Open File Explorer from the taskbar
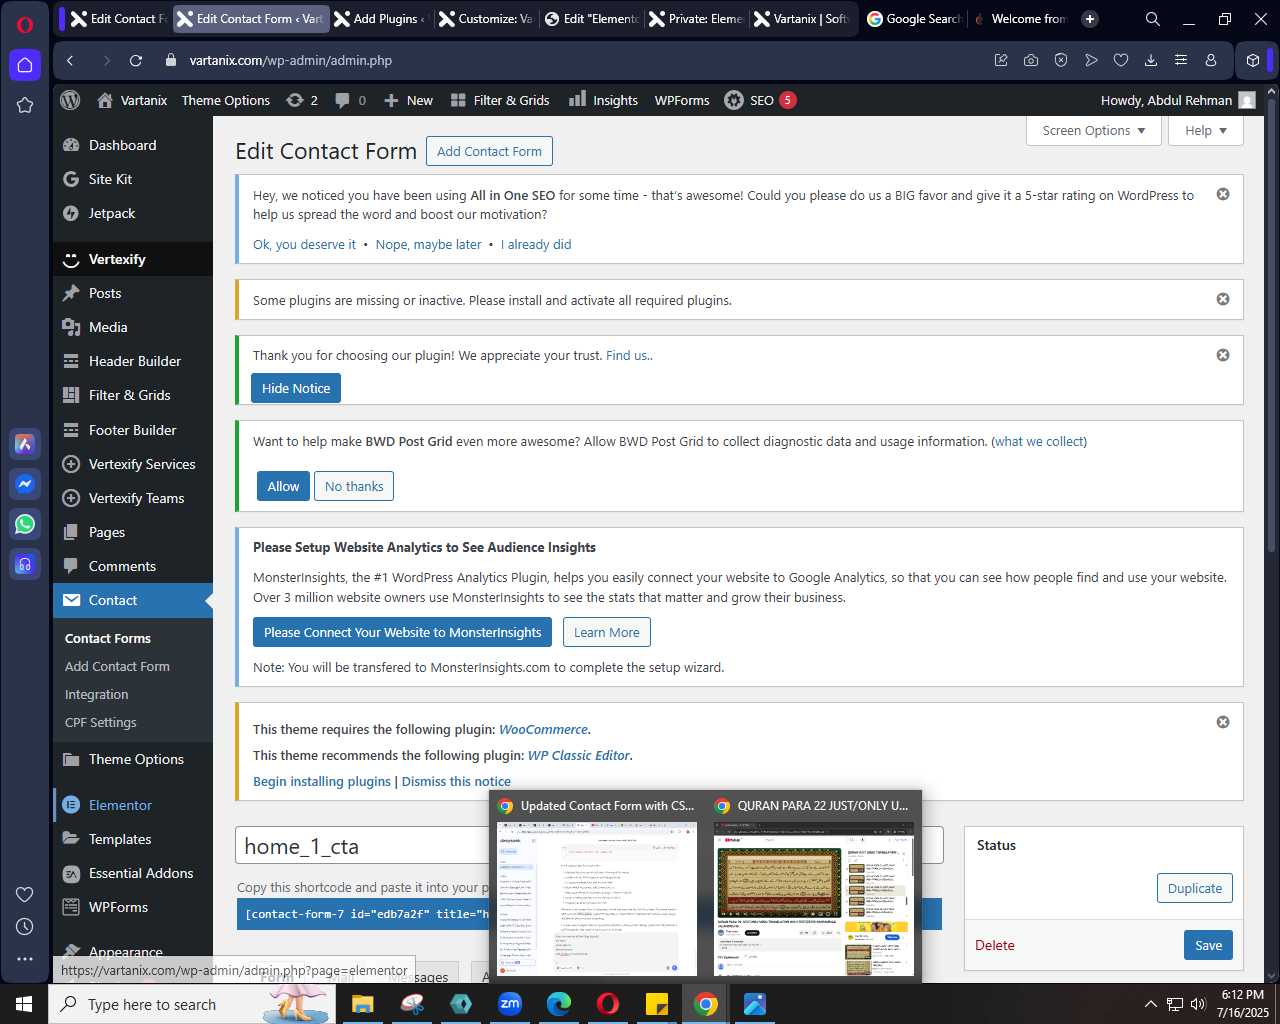Viewport: 1280px width, 1024px height. (362, 1004)
